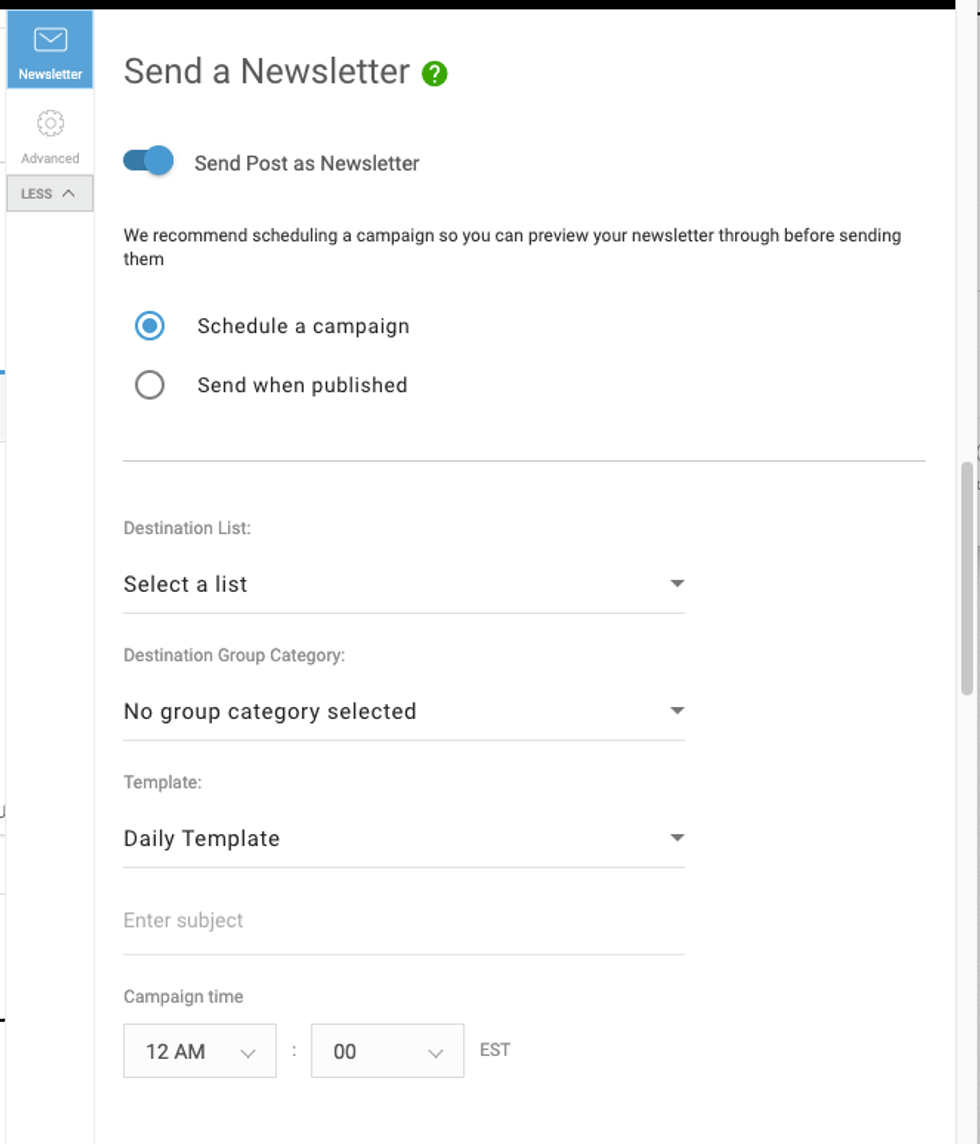Viewport: 980px width, 1144px height.
Task: Choose the Send when published radio option
Action: [150, 385]
